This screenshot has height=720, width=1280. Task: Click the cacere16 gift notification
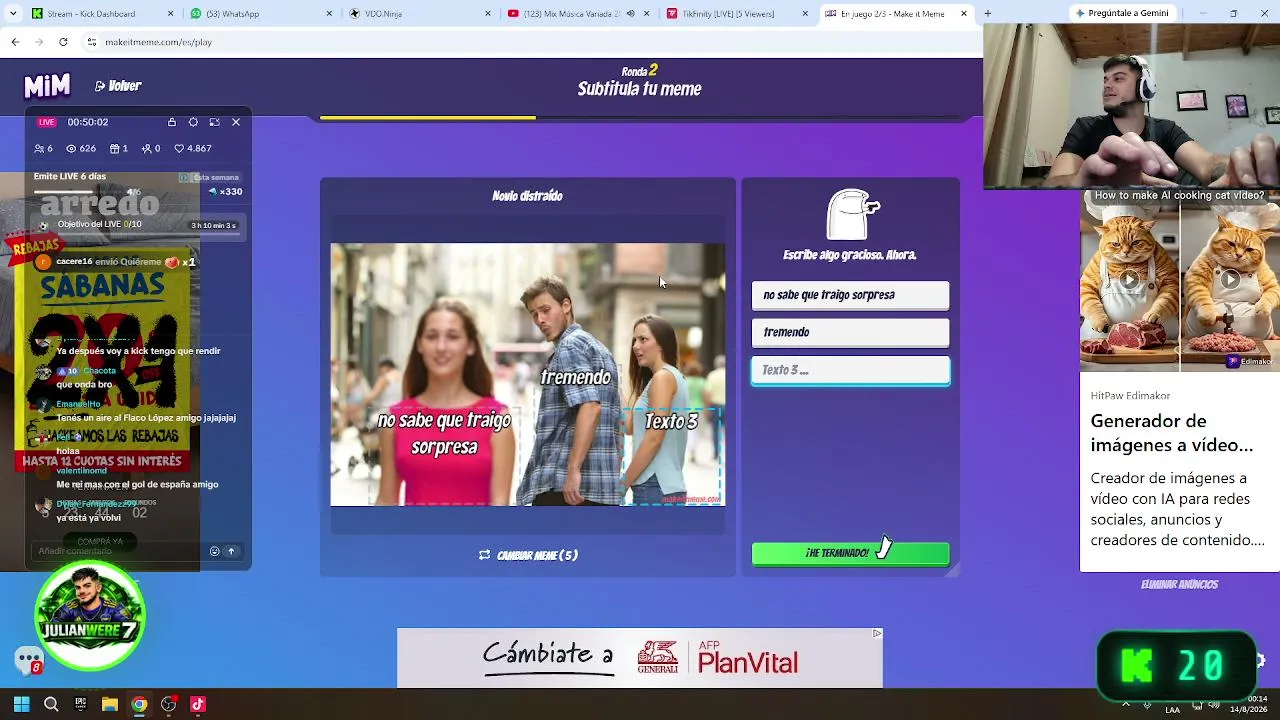pos(116,262)
